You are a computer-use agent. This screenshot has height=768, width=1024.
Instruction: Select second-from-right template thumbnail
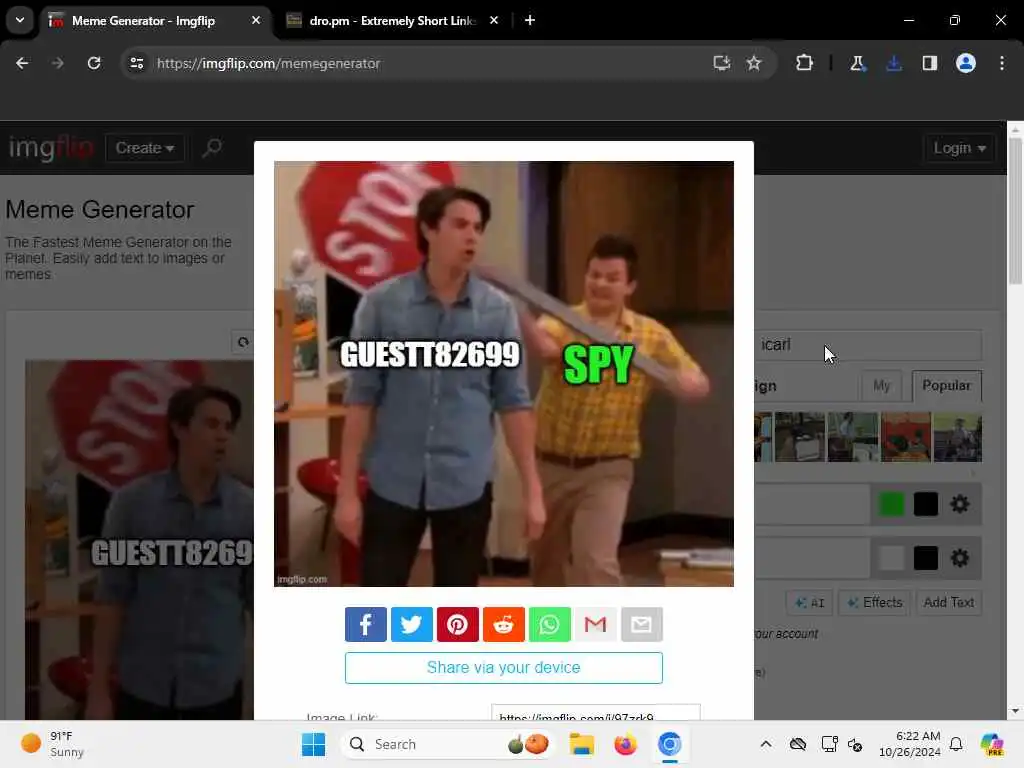[905, 437]
